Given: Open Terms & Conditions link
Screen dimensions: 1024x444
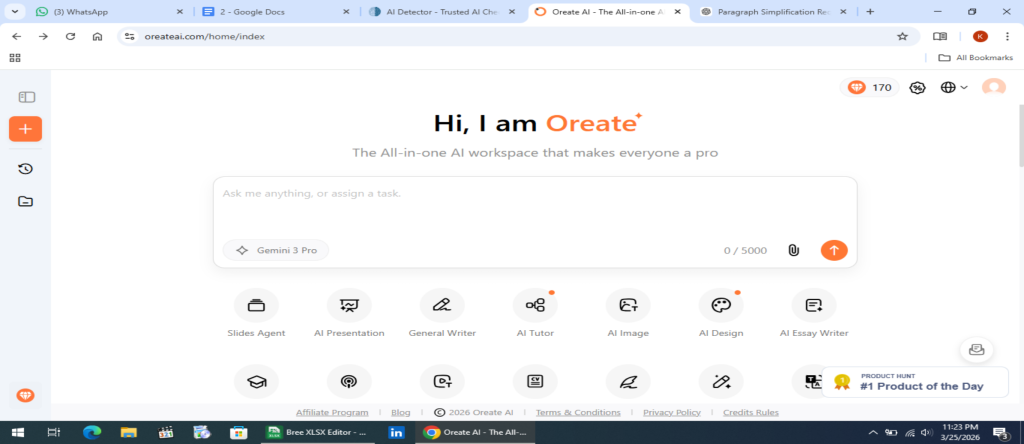Looking at the screenshot, I should click(578, 413).
